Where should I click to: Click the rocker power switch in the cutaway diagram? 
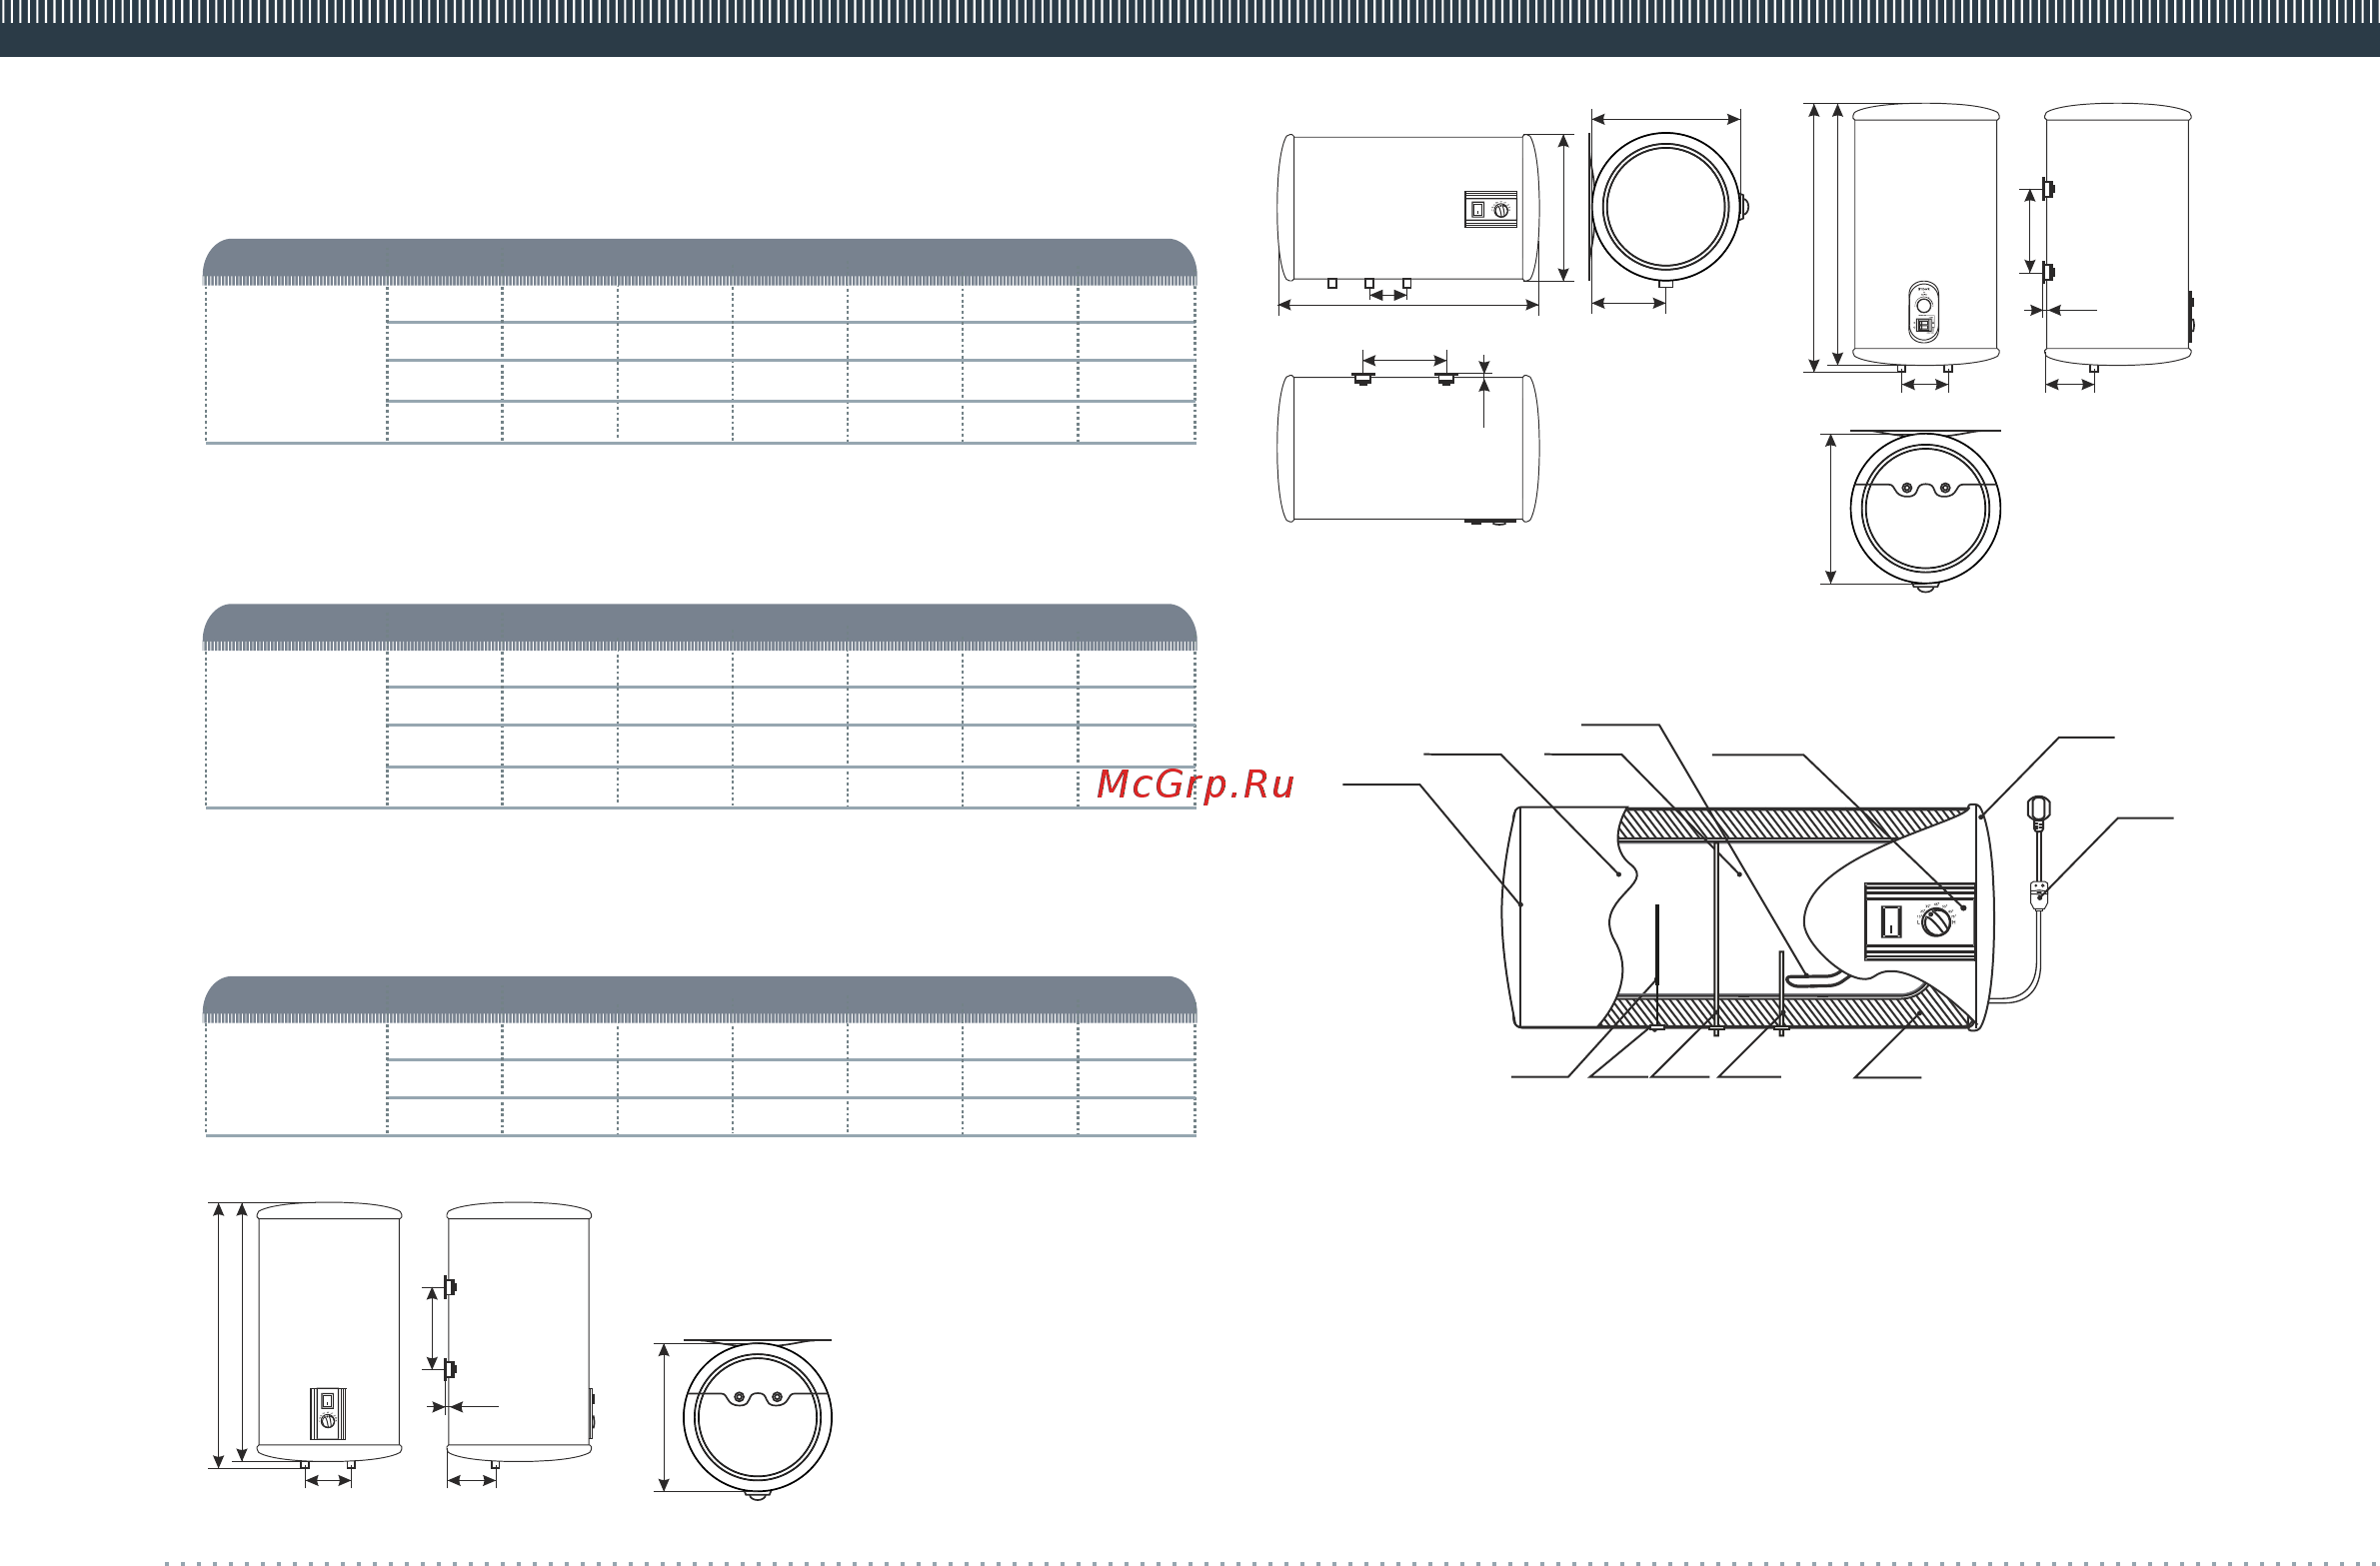[1890, 921]
